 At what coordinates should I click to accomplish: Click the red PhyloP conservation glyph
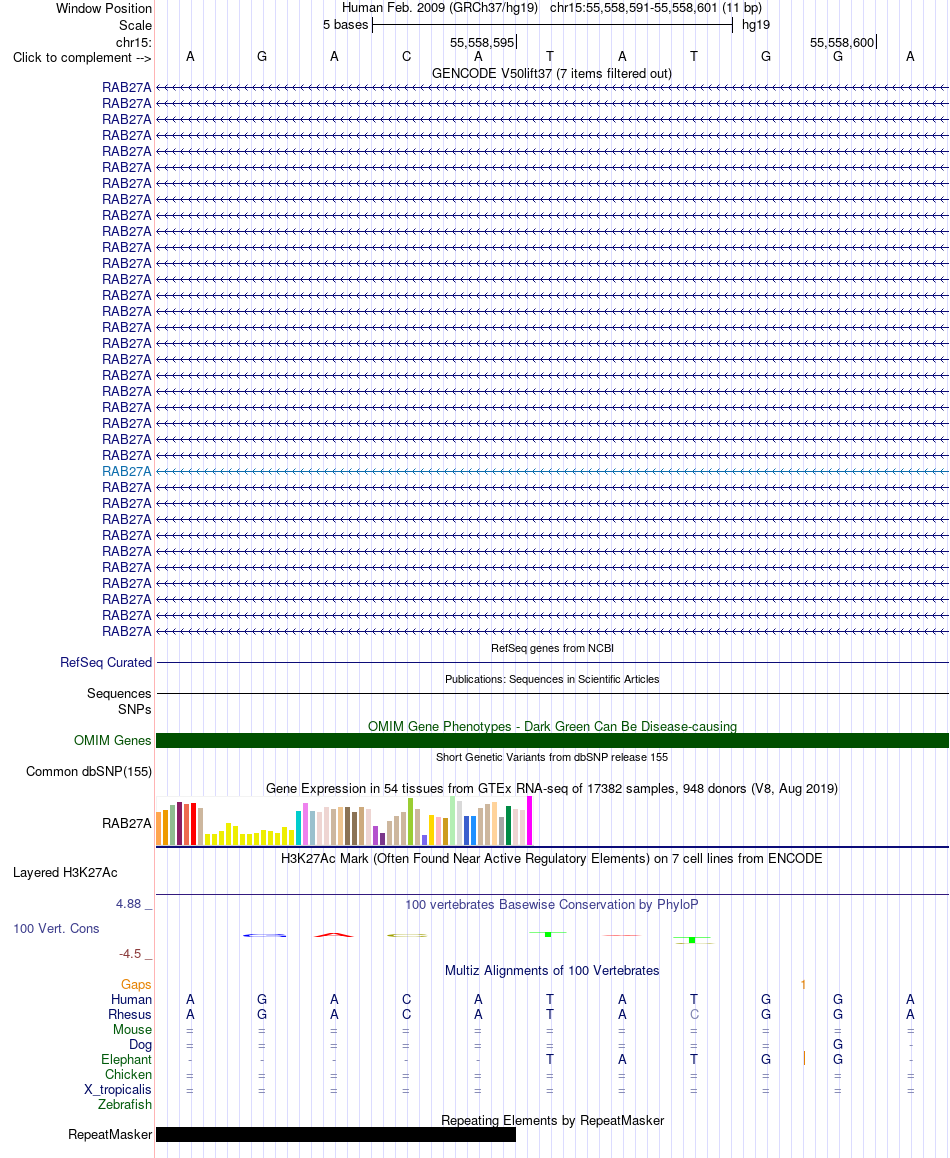click(334, 935)
